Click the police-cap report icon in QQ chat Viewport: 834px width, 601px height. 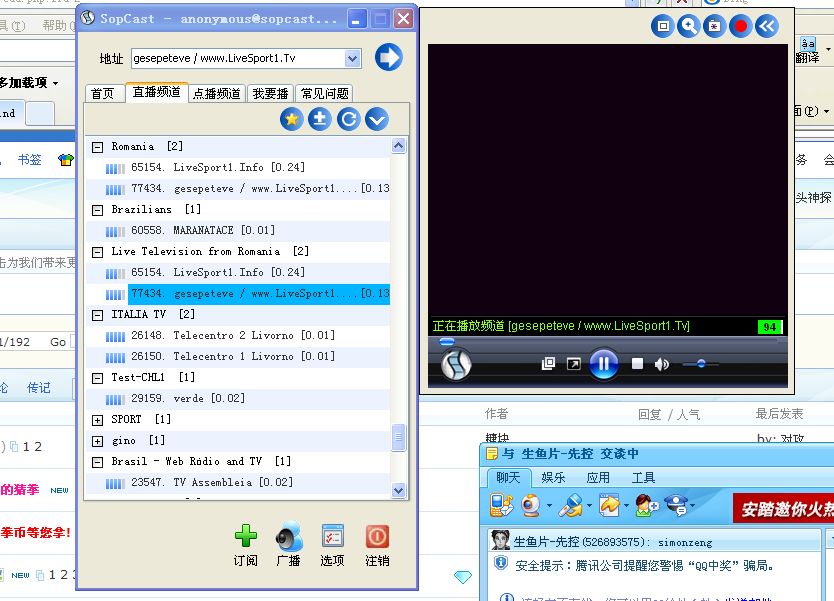click(x=677, y=506)
